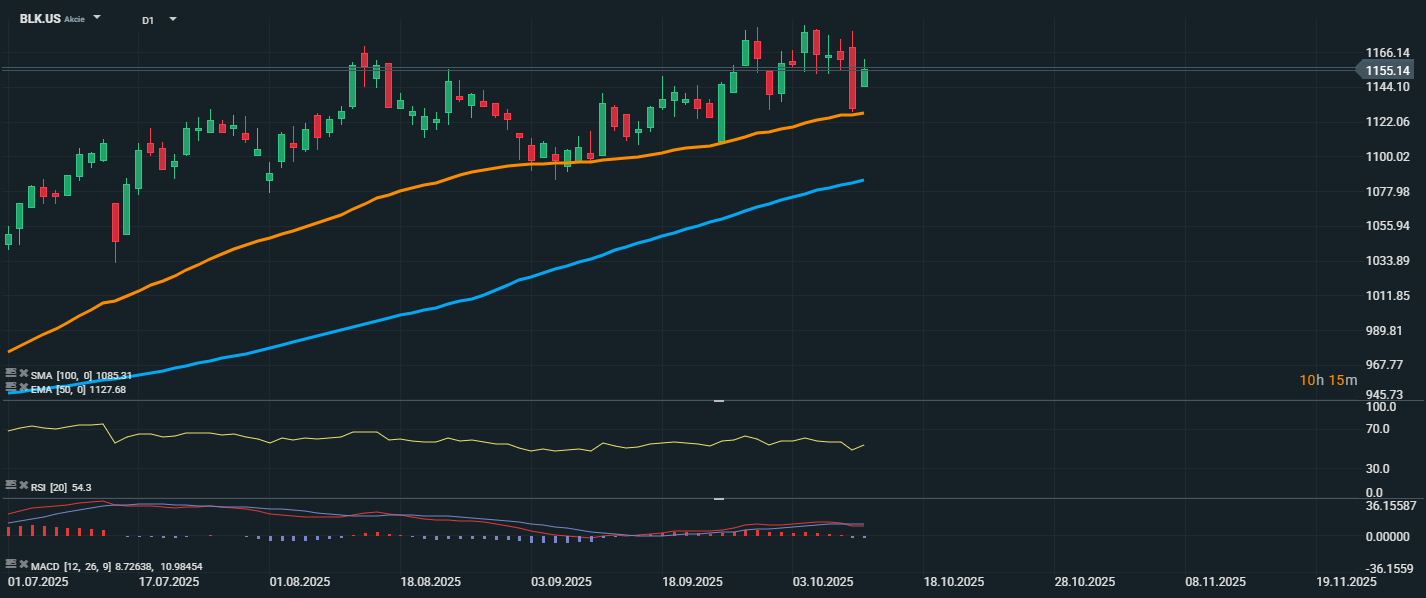
Task: Click the BLK.US ticker name
Action: point(39,19)
